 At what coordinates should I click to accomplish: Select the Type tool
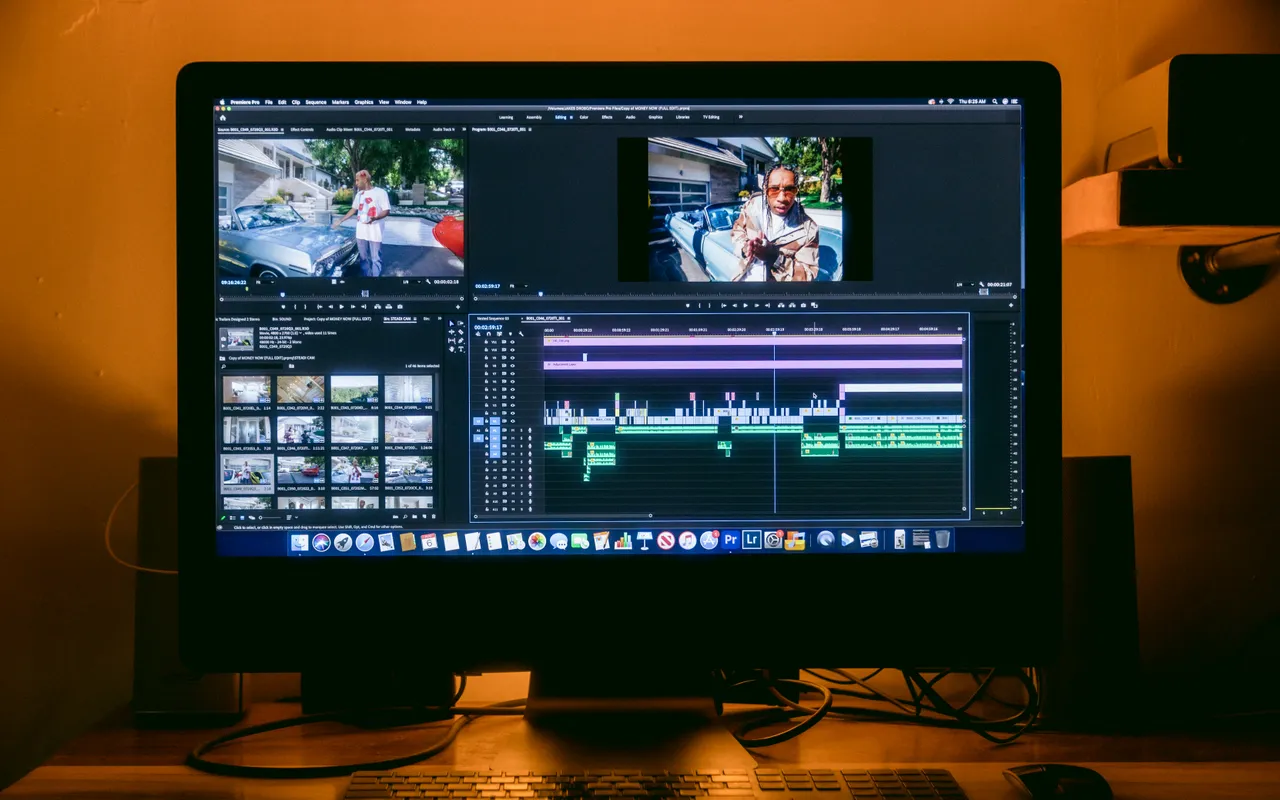(x=461, y=349)
